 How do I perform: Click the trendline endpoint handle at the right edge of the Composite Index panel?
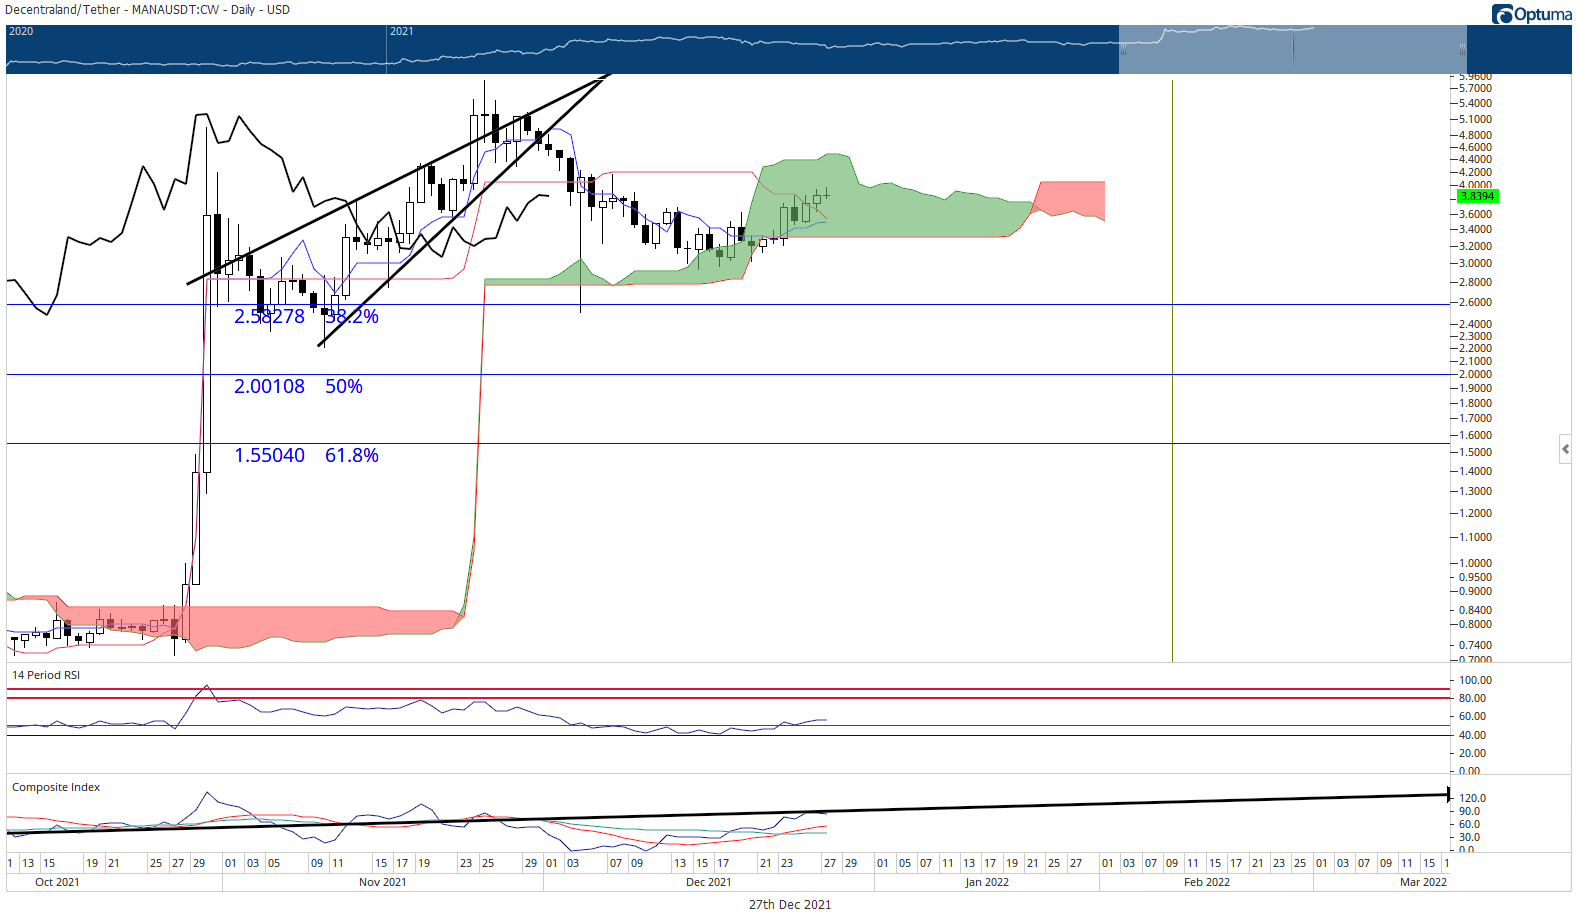(x=1449, y=795)
